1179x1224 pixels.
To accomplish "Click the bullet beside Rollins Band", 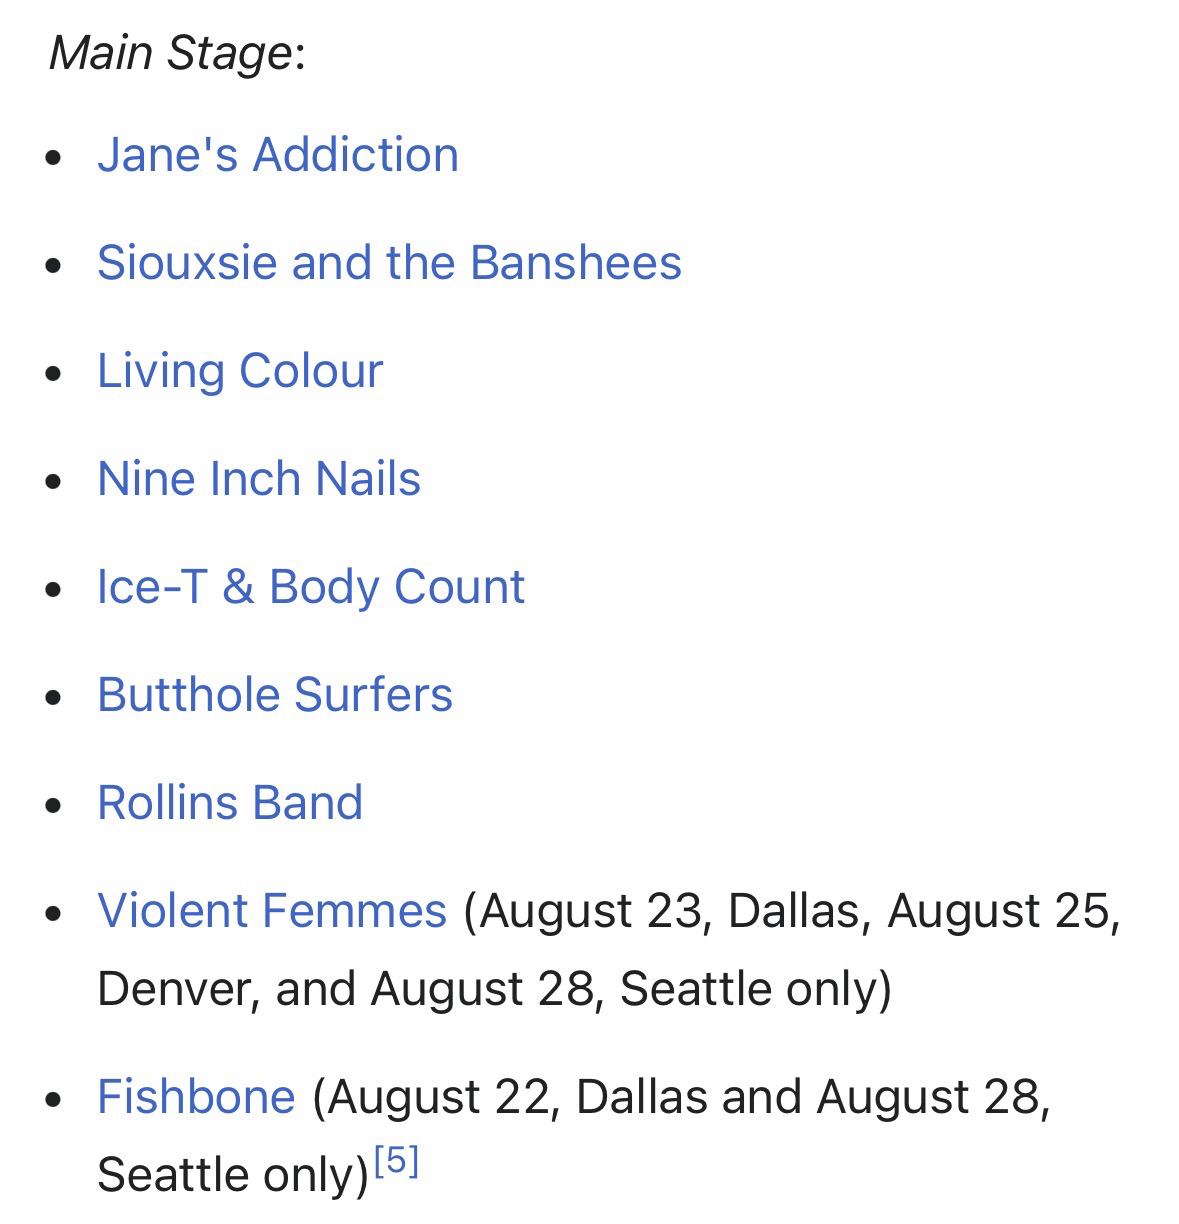I will coord(55,806).
